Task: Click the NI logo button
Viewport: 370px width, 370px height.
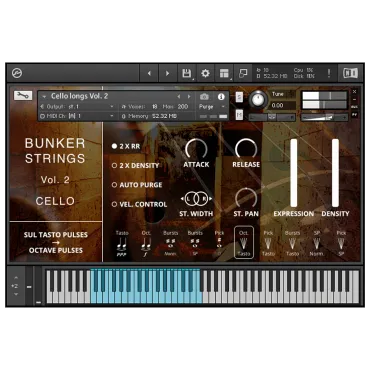Action: 350,73
